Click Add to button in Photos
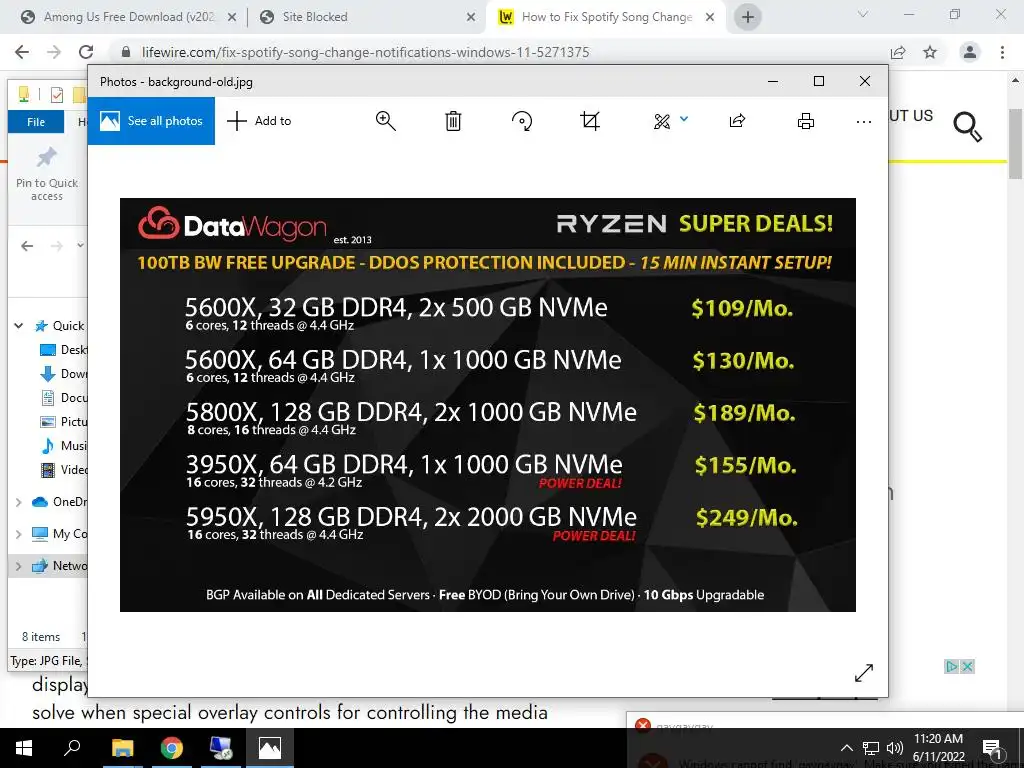 pyautogui.click(x=259, y=121)
